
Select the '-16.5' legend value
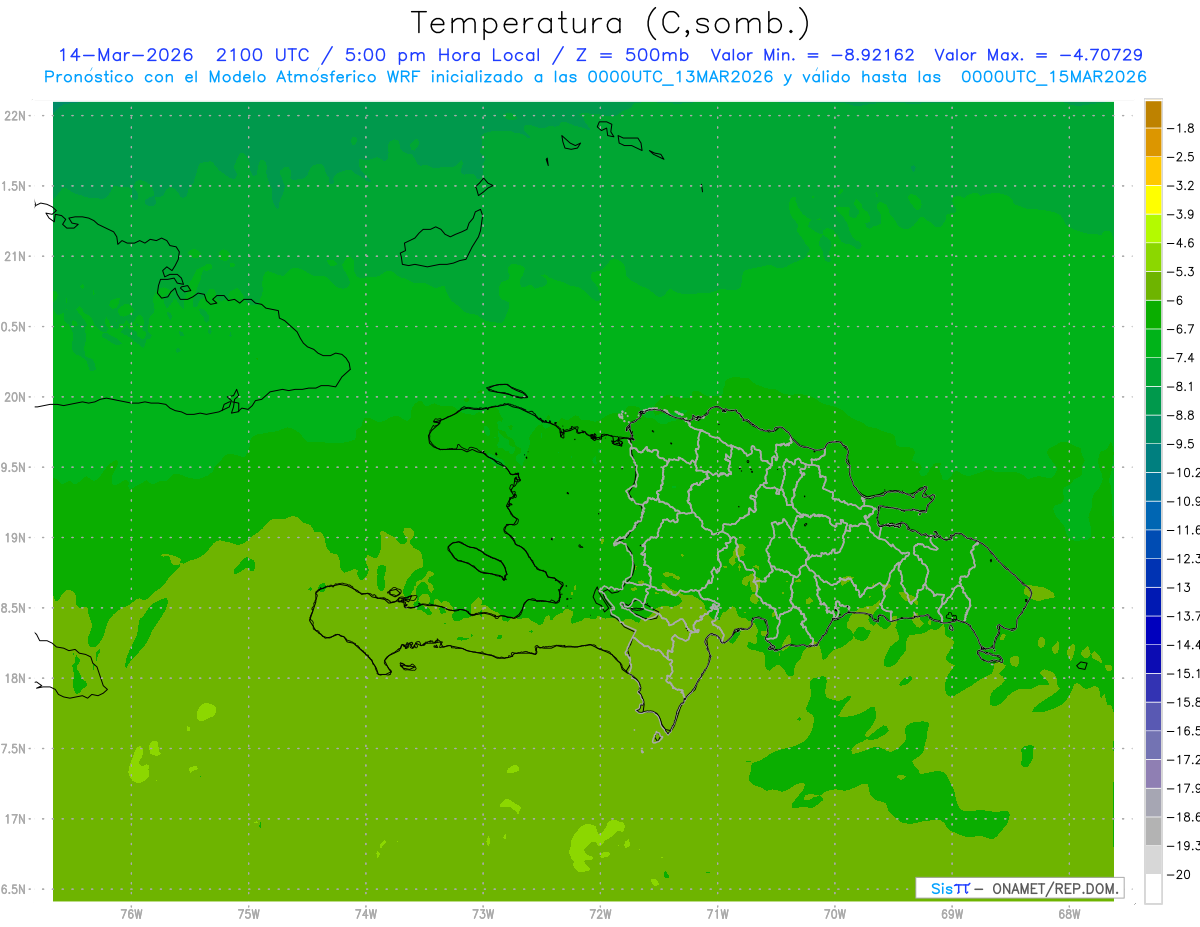(1184, 731)
